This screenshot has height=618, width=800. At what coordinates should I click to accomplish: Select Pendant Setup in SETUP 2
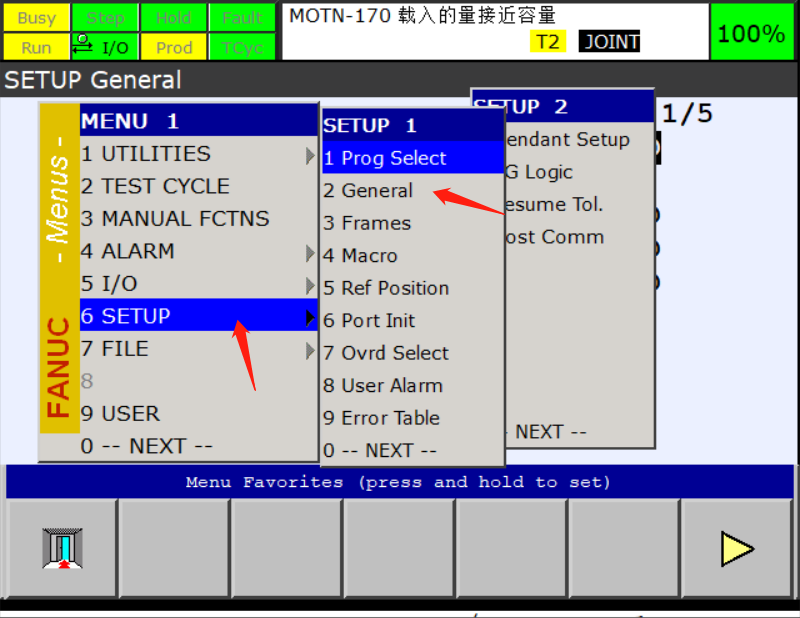pos(579,139)
